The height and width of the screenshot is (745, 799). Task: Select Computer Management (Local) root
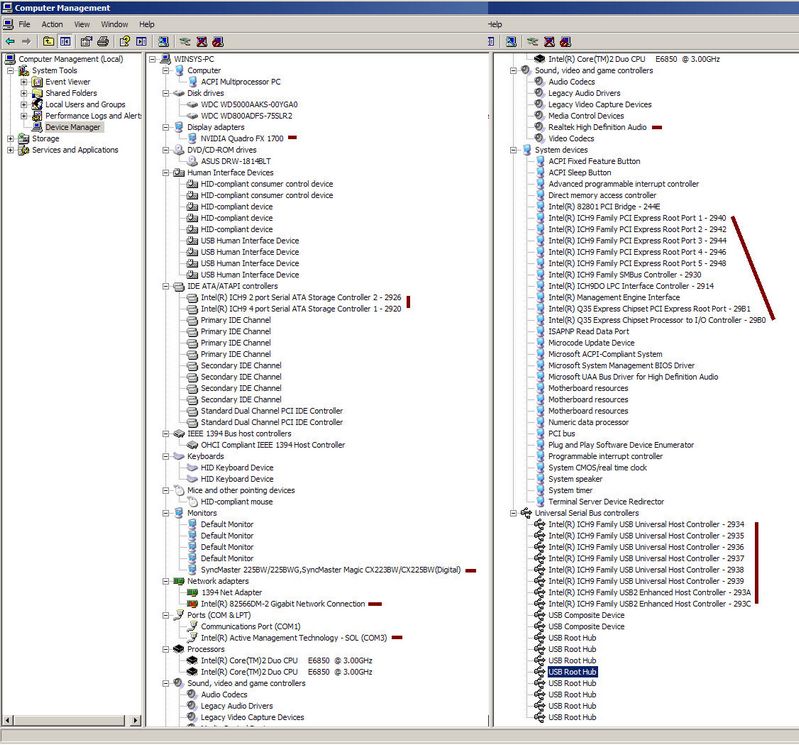coord(71,59)
